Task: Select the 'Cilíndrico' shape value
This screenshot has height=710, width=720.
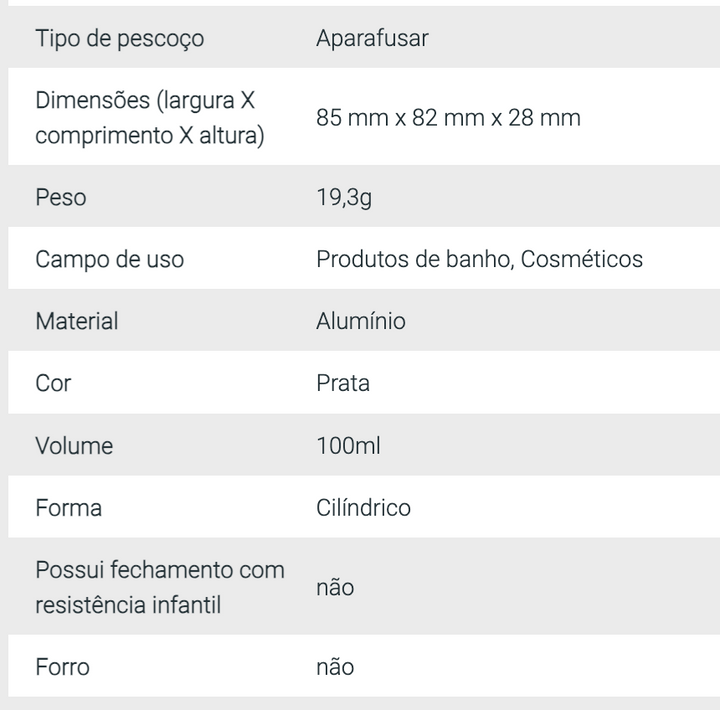Action: 363,507
